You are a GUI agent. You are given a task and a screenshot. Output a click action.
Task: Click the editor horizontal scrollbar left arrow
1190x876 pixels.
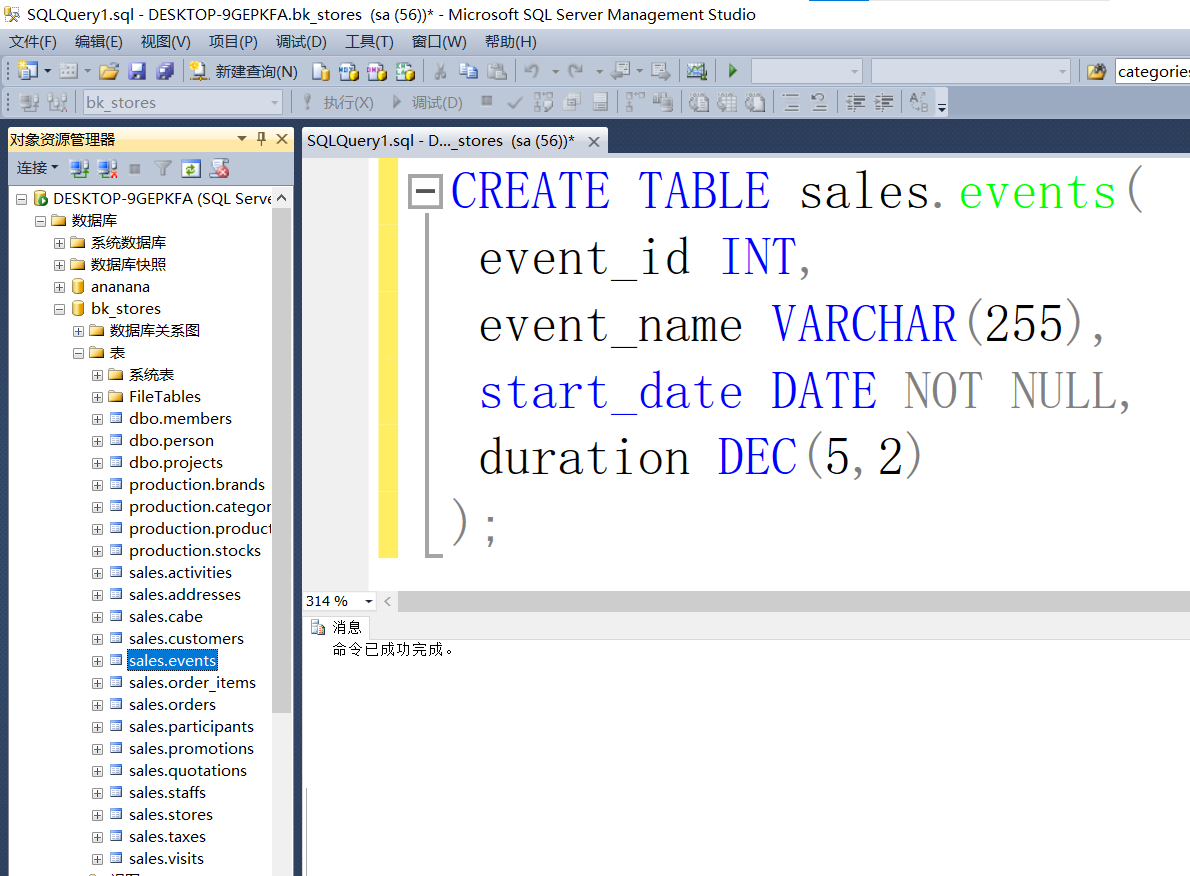(x=388, y=601)
